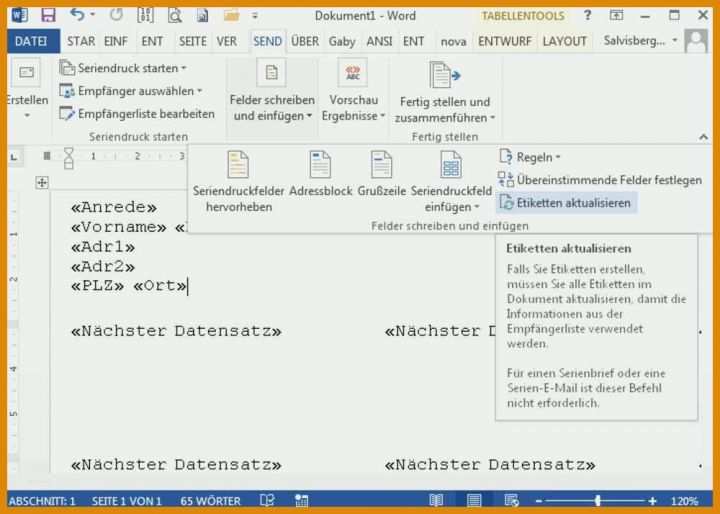Open the Gaby ribbon tab

pyautogui.click(x=342, y=41)
